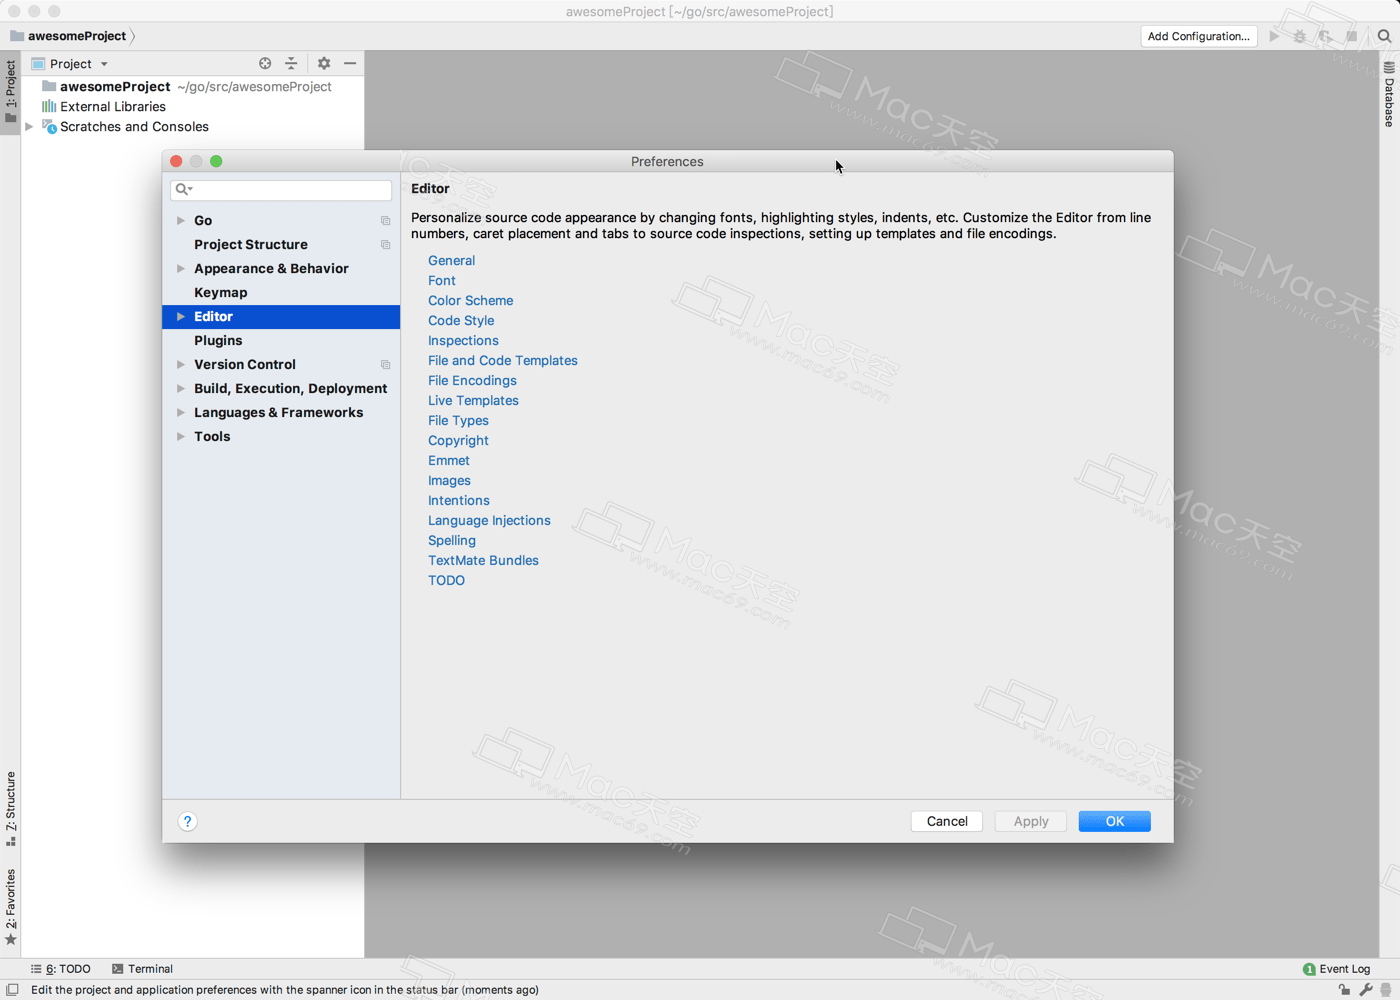This screenshot has height=1000, width=1400.
Task: Click the spanner icon in status bar
Action: (x=1365, y=990)
